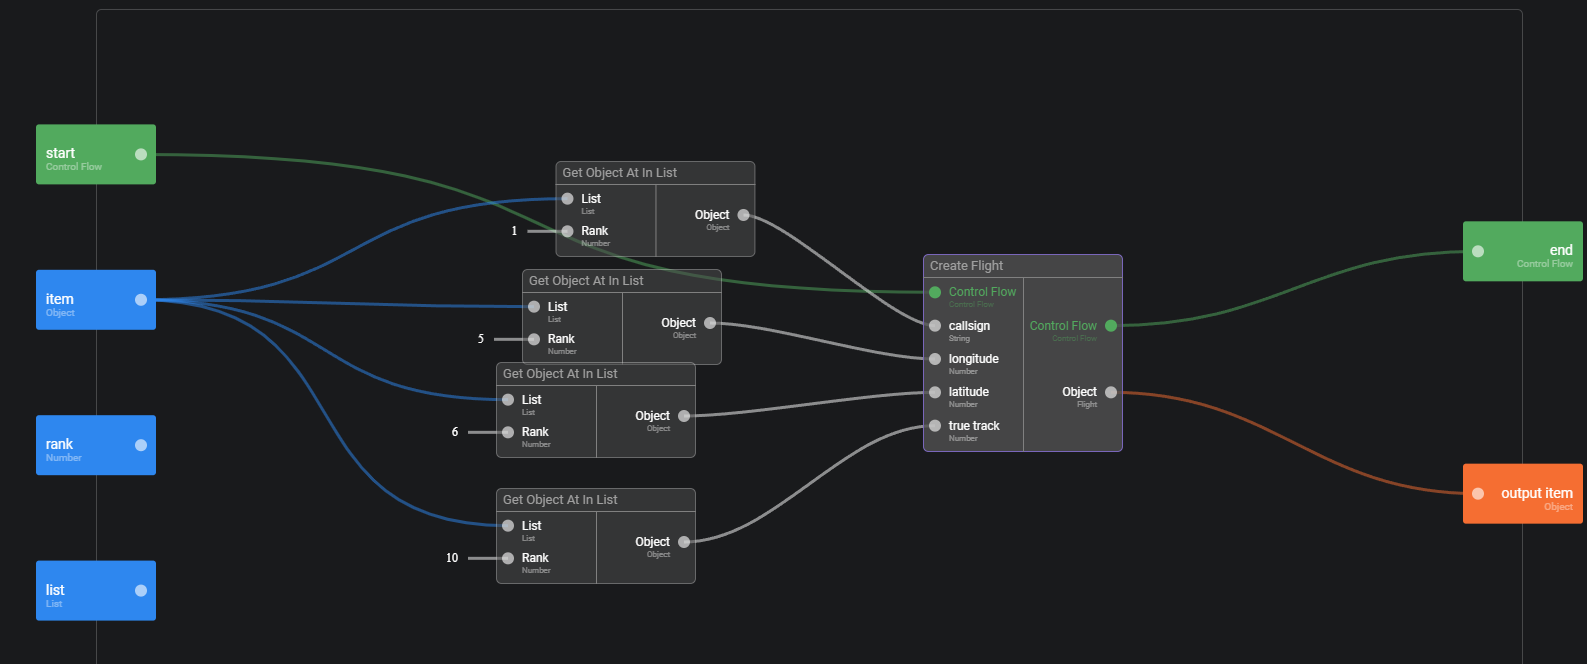Click the rank node's output port
The height and width of the screenshot is (664, 1587).
(141, 445)
